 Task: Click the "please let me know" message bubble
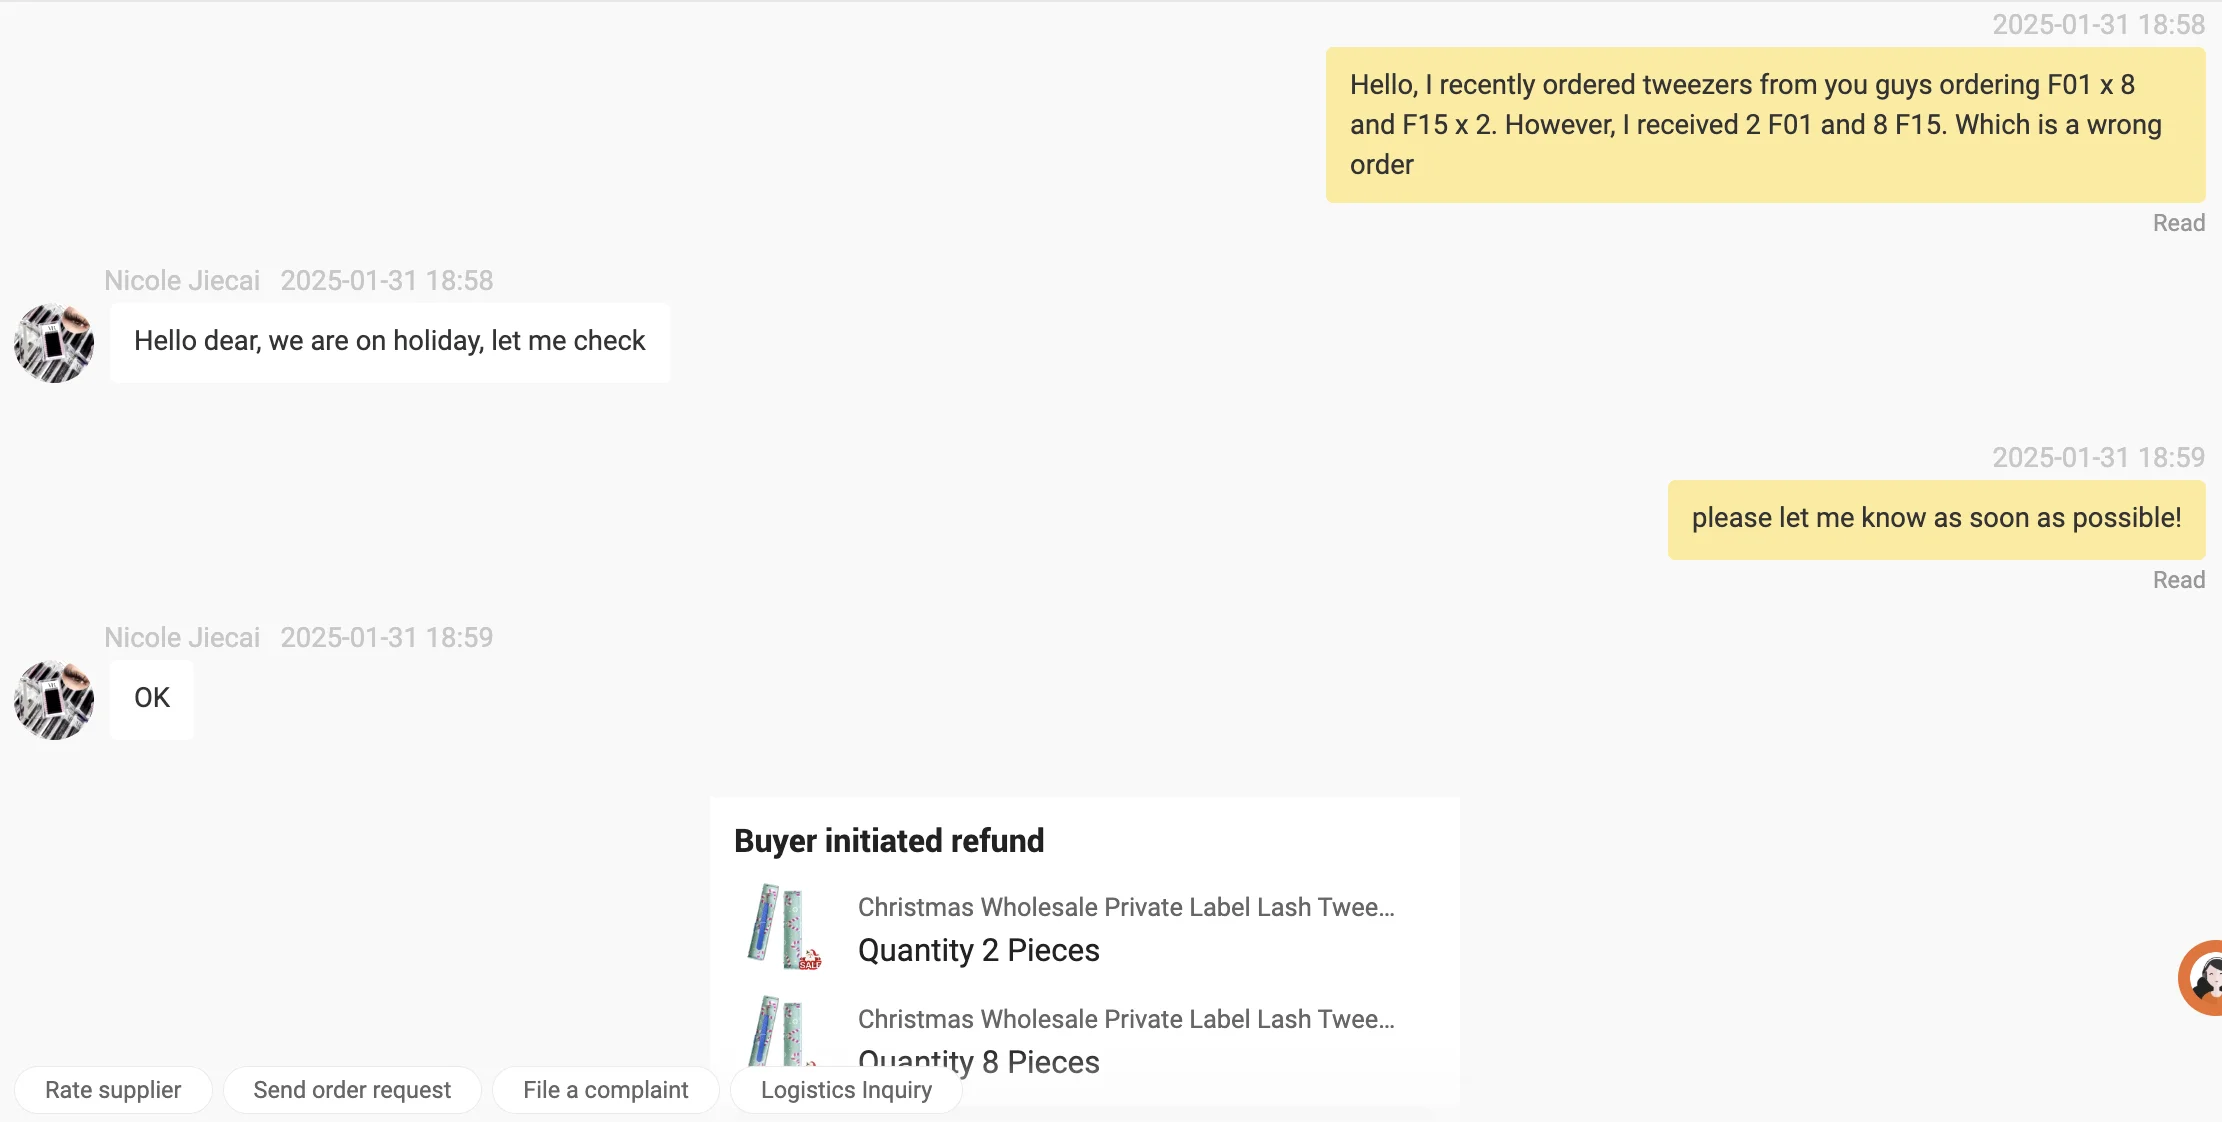click(1936, 519)
